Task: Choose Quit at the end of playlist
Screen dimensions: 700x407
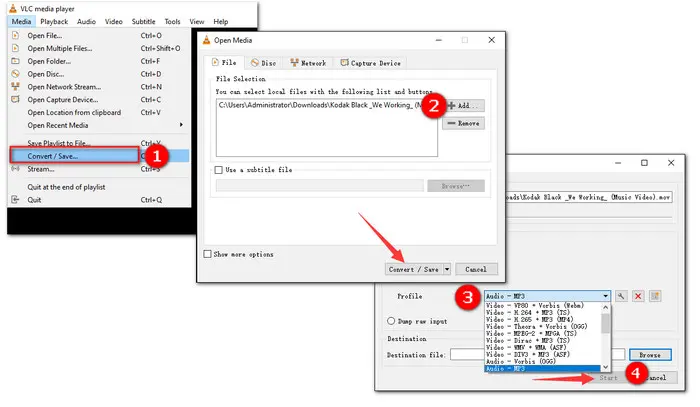Action: pyautogui.click(x=99, y=187)
